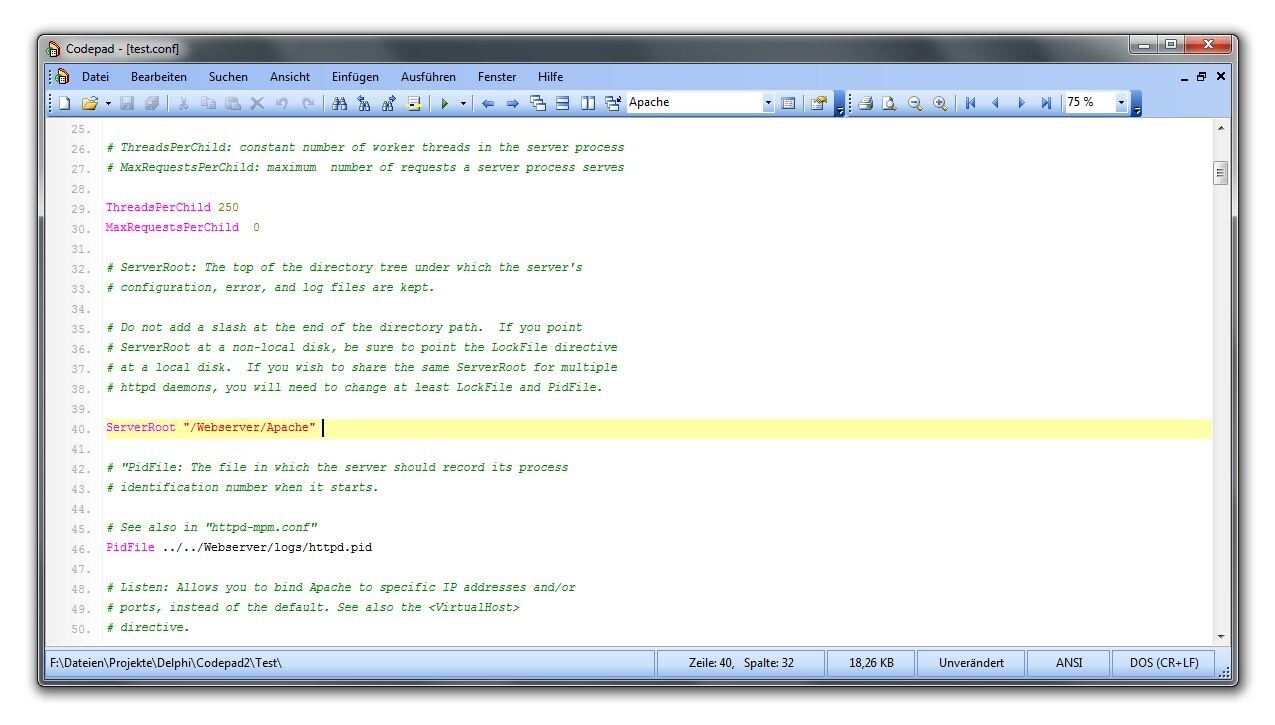Click the ANSI encoding indicator
The height and width of the screenshot is (725, 1275).
click(x=1068, y=662)
